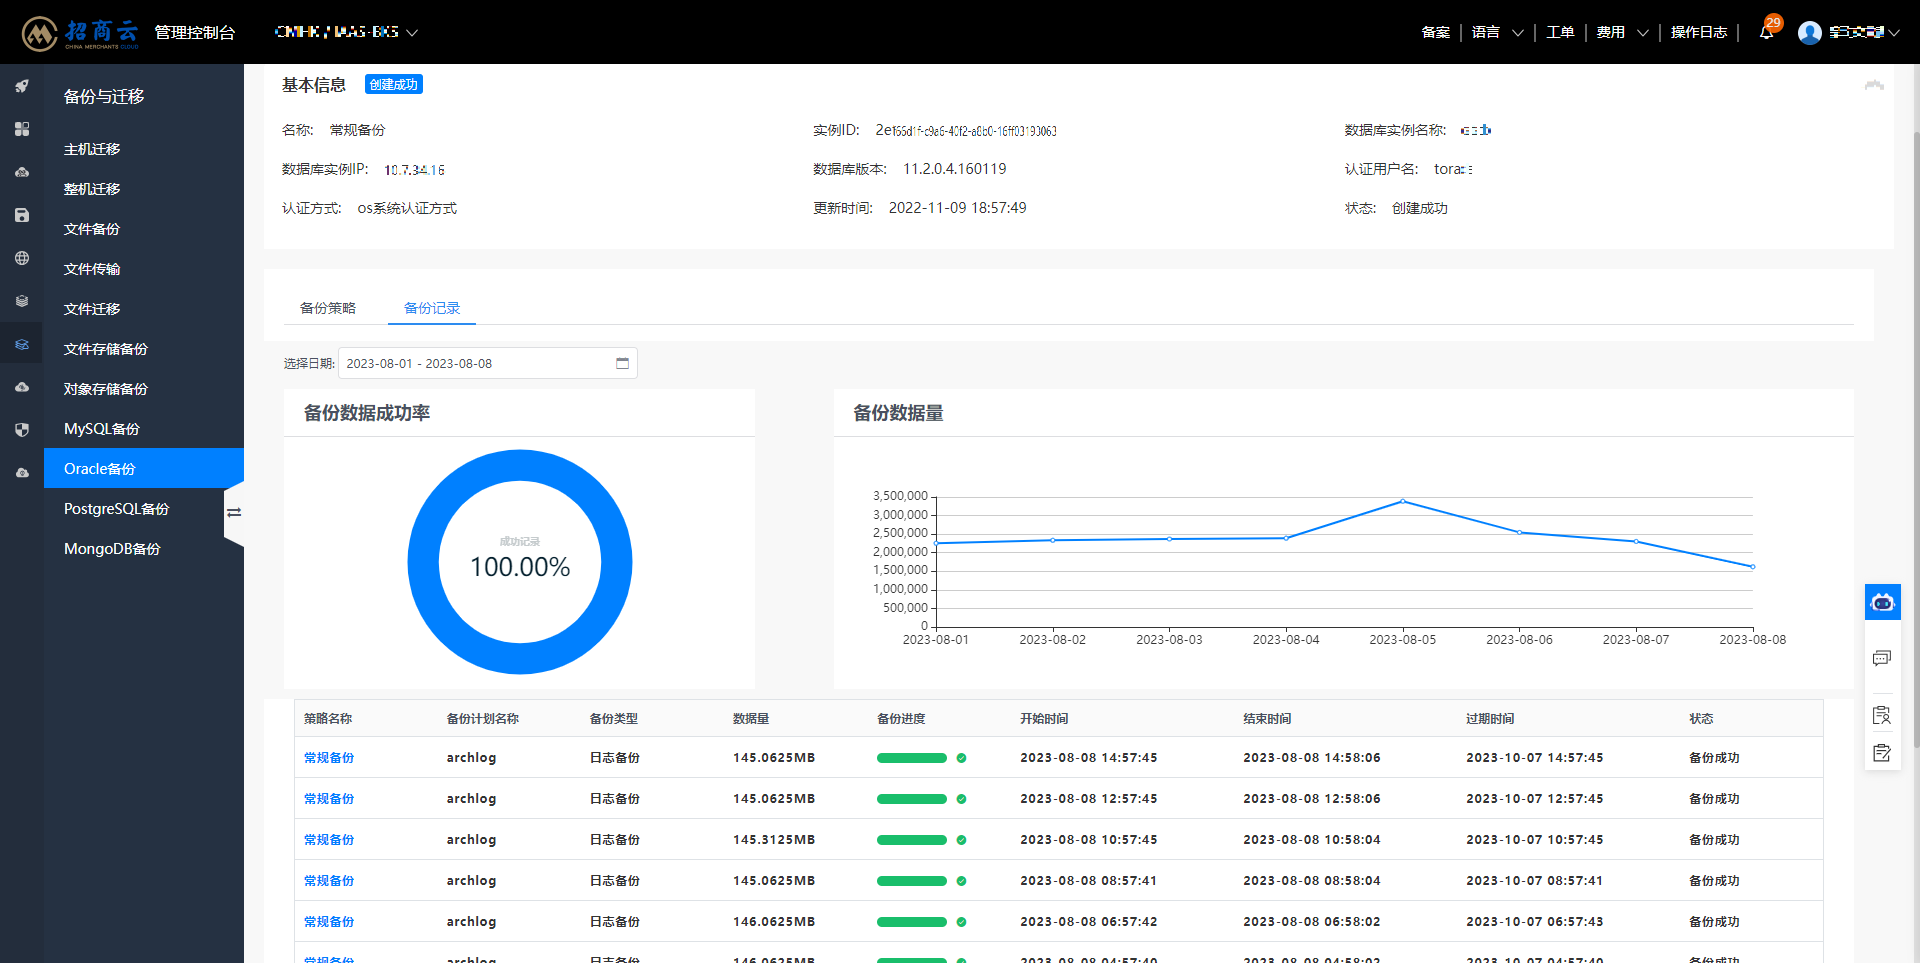Expand the 费用 billing dropdown
This screenshot has width=1920, height=963.
(1622, 32)
